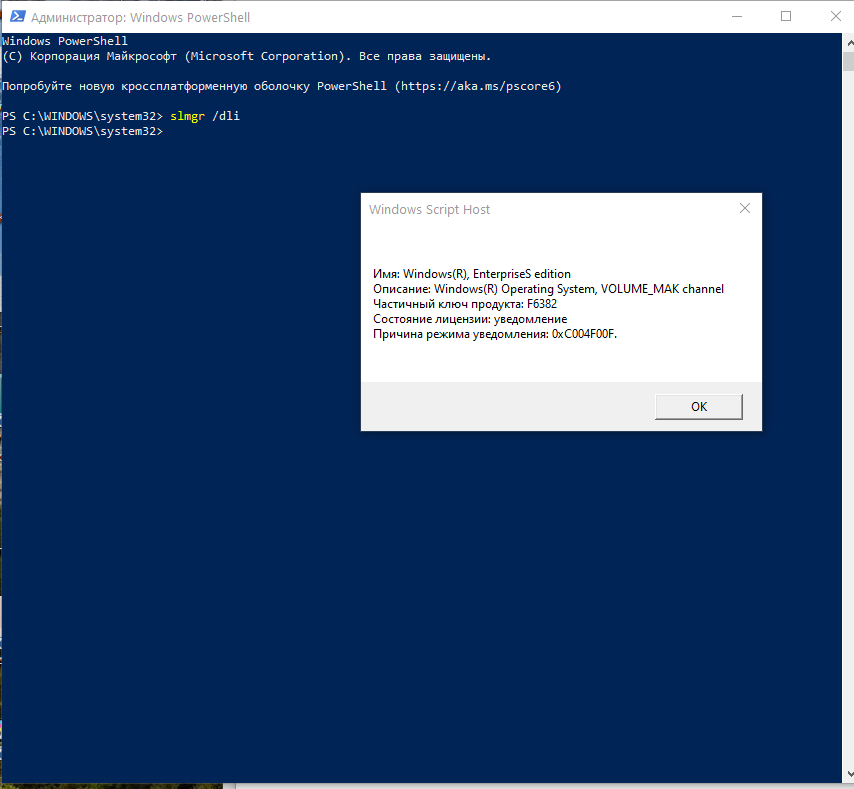The width and height of the screenshot is (854, 789).
Task: Click 'Состояние лицензии: уведомление' line
Action: 470,319
